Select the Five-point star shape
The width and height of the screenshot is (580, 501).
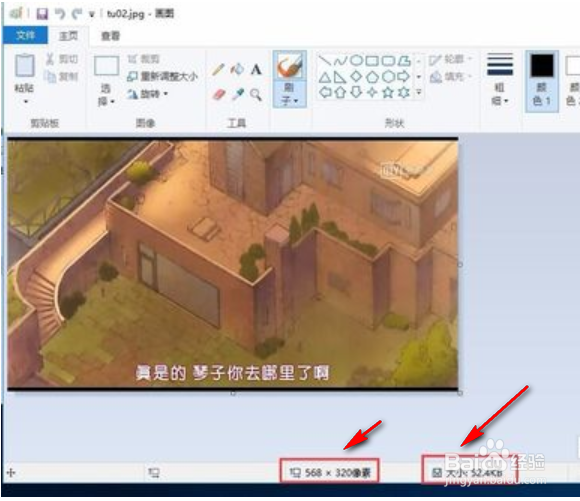click(388, 92)
